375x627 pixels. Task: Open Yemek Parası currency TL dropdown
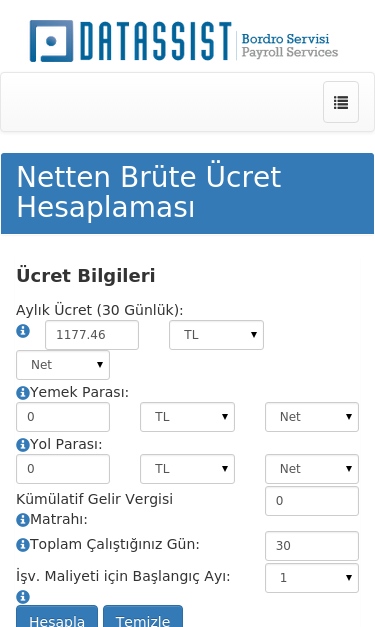[x=187, y=417]
